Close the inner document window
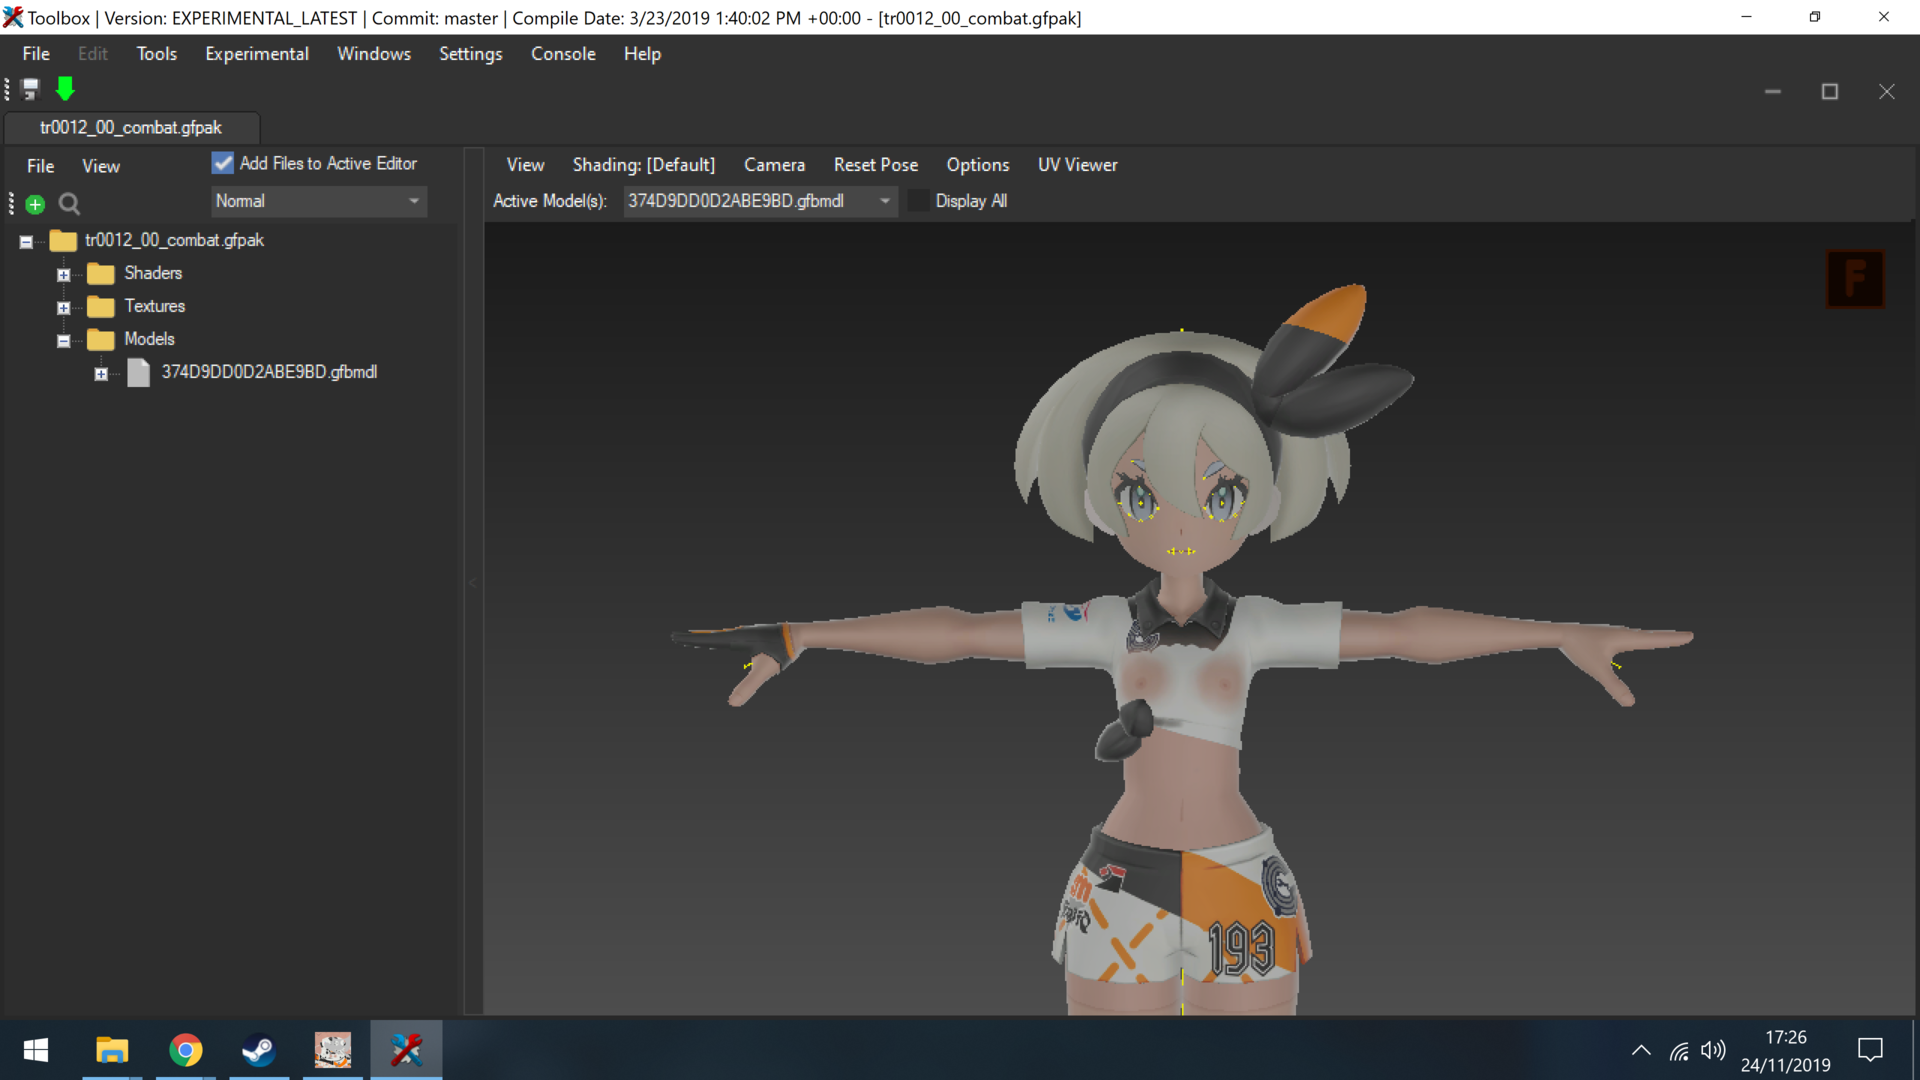This screenshot has width=1920, height=1080. click(1887, 92)
